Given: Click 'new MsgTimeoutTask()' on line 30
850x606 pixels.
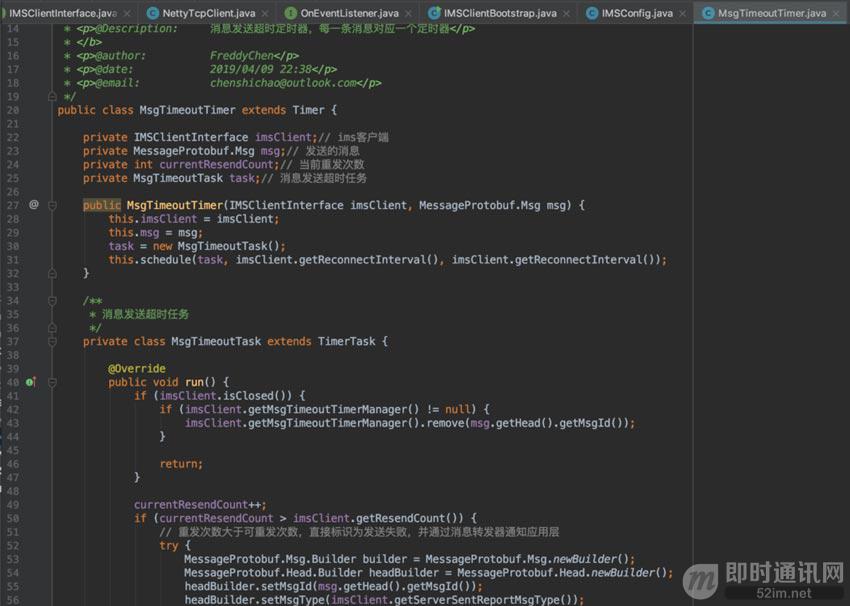Looking at the screenshot, I should point(219,246).
